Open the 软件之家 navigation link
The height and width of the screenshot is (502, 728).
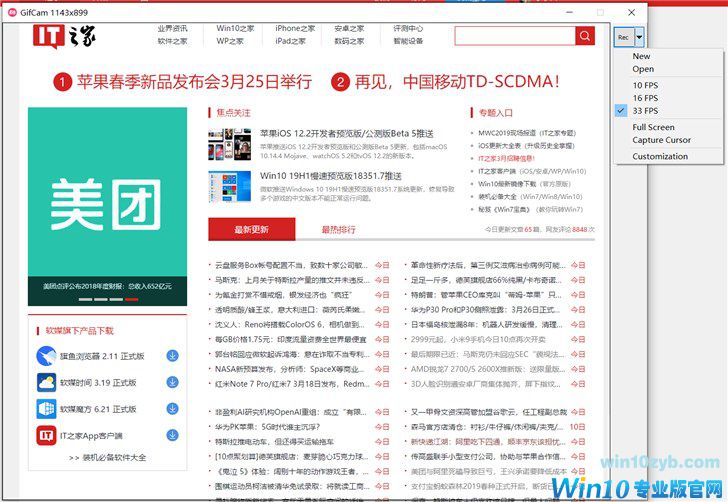click(x=172, y=41)
